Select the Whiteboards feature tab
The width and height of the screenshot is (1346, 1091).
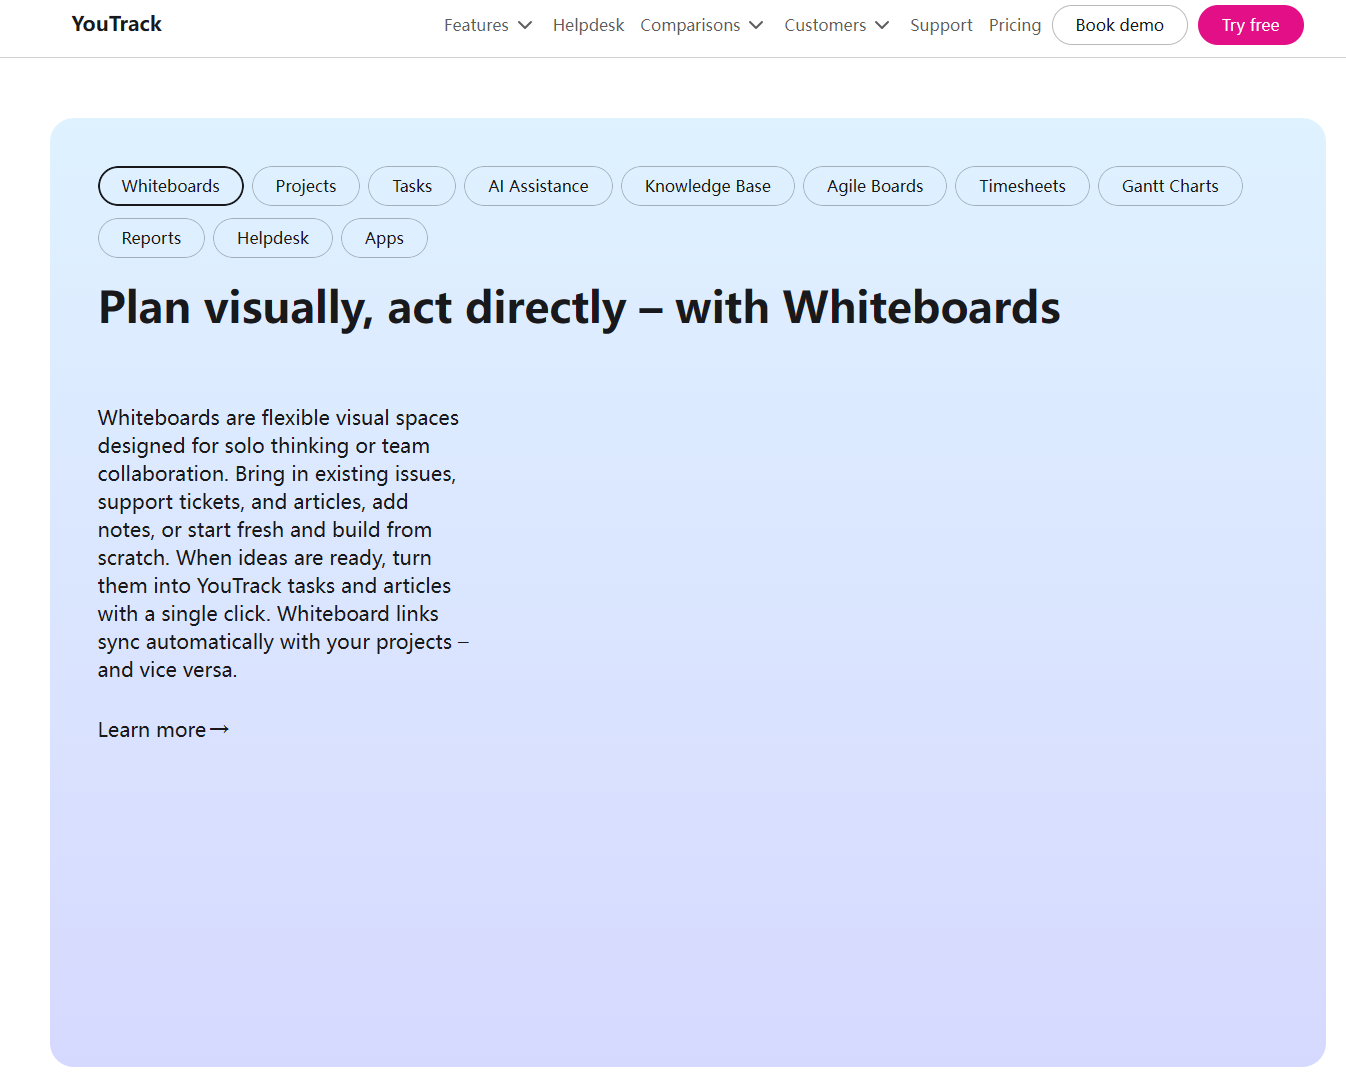click(171, 186)
